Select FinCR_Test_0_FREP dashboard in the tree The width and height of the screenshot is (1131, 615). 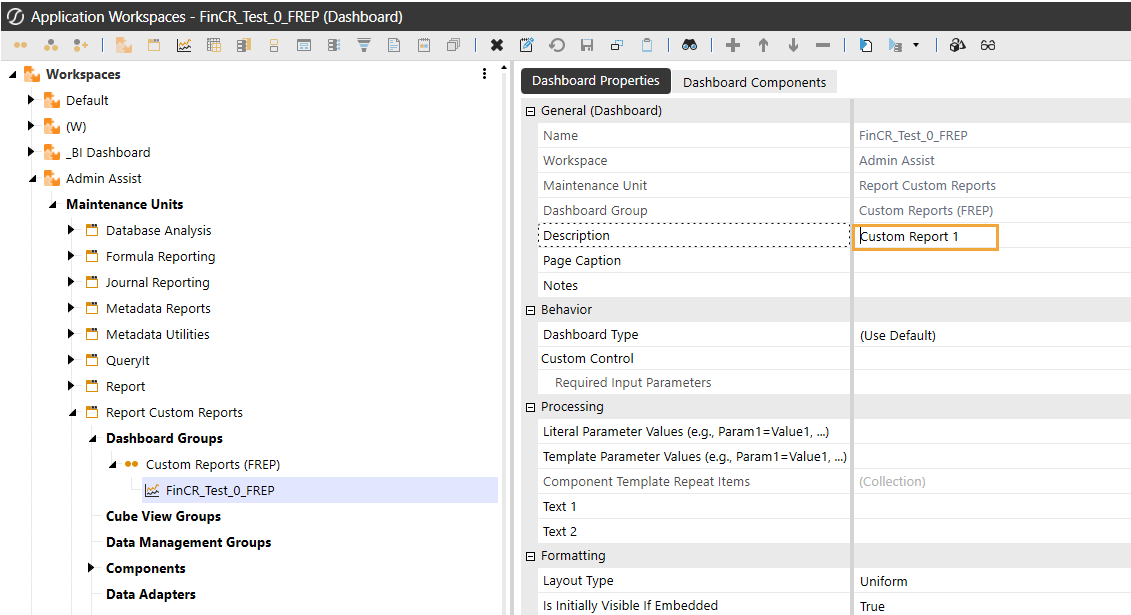coord(220,490)
